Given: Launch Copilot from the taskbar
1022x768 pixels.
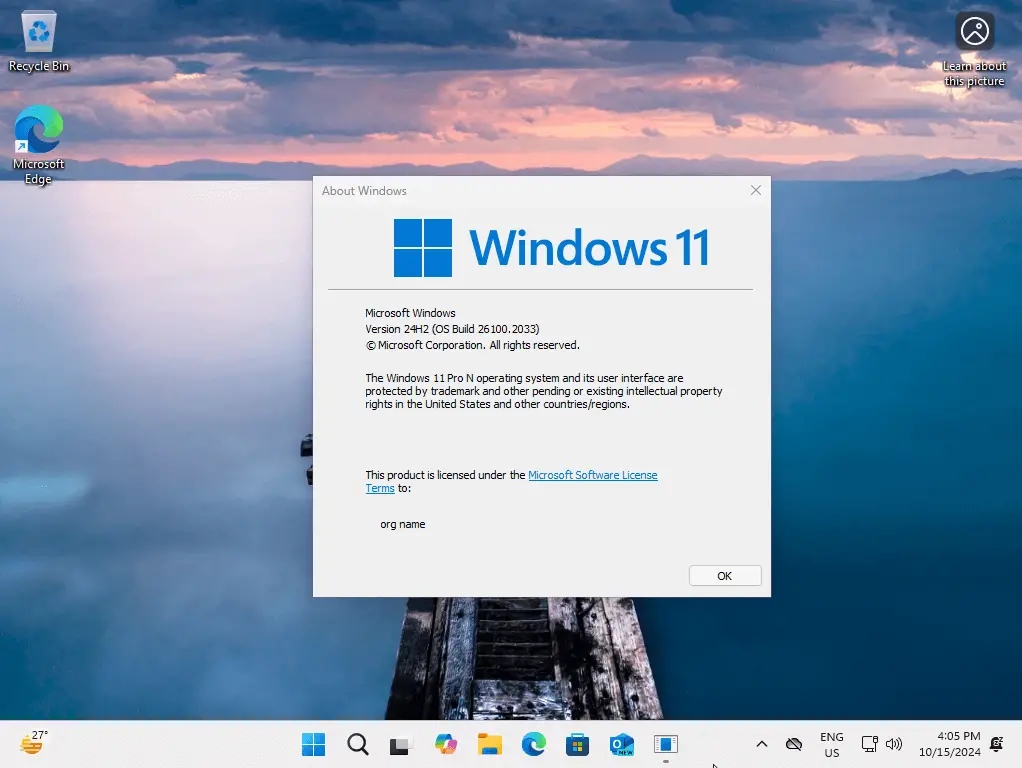Looking at the screenshot, I should click(x=445, y=744).
